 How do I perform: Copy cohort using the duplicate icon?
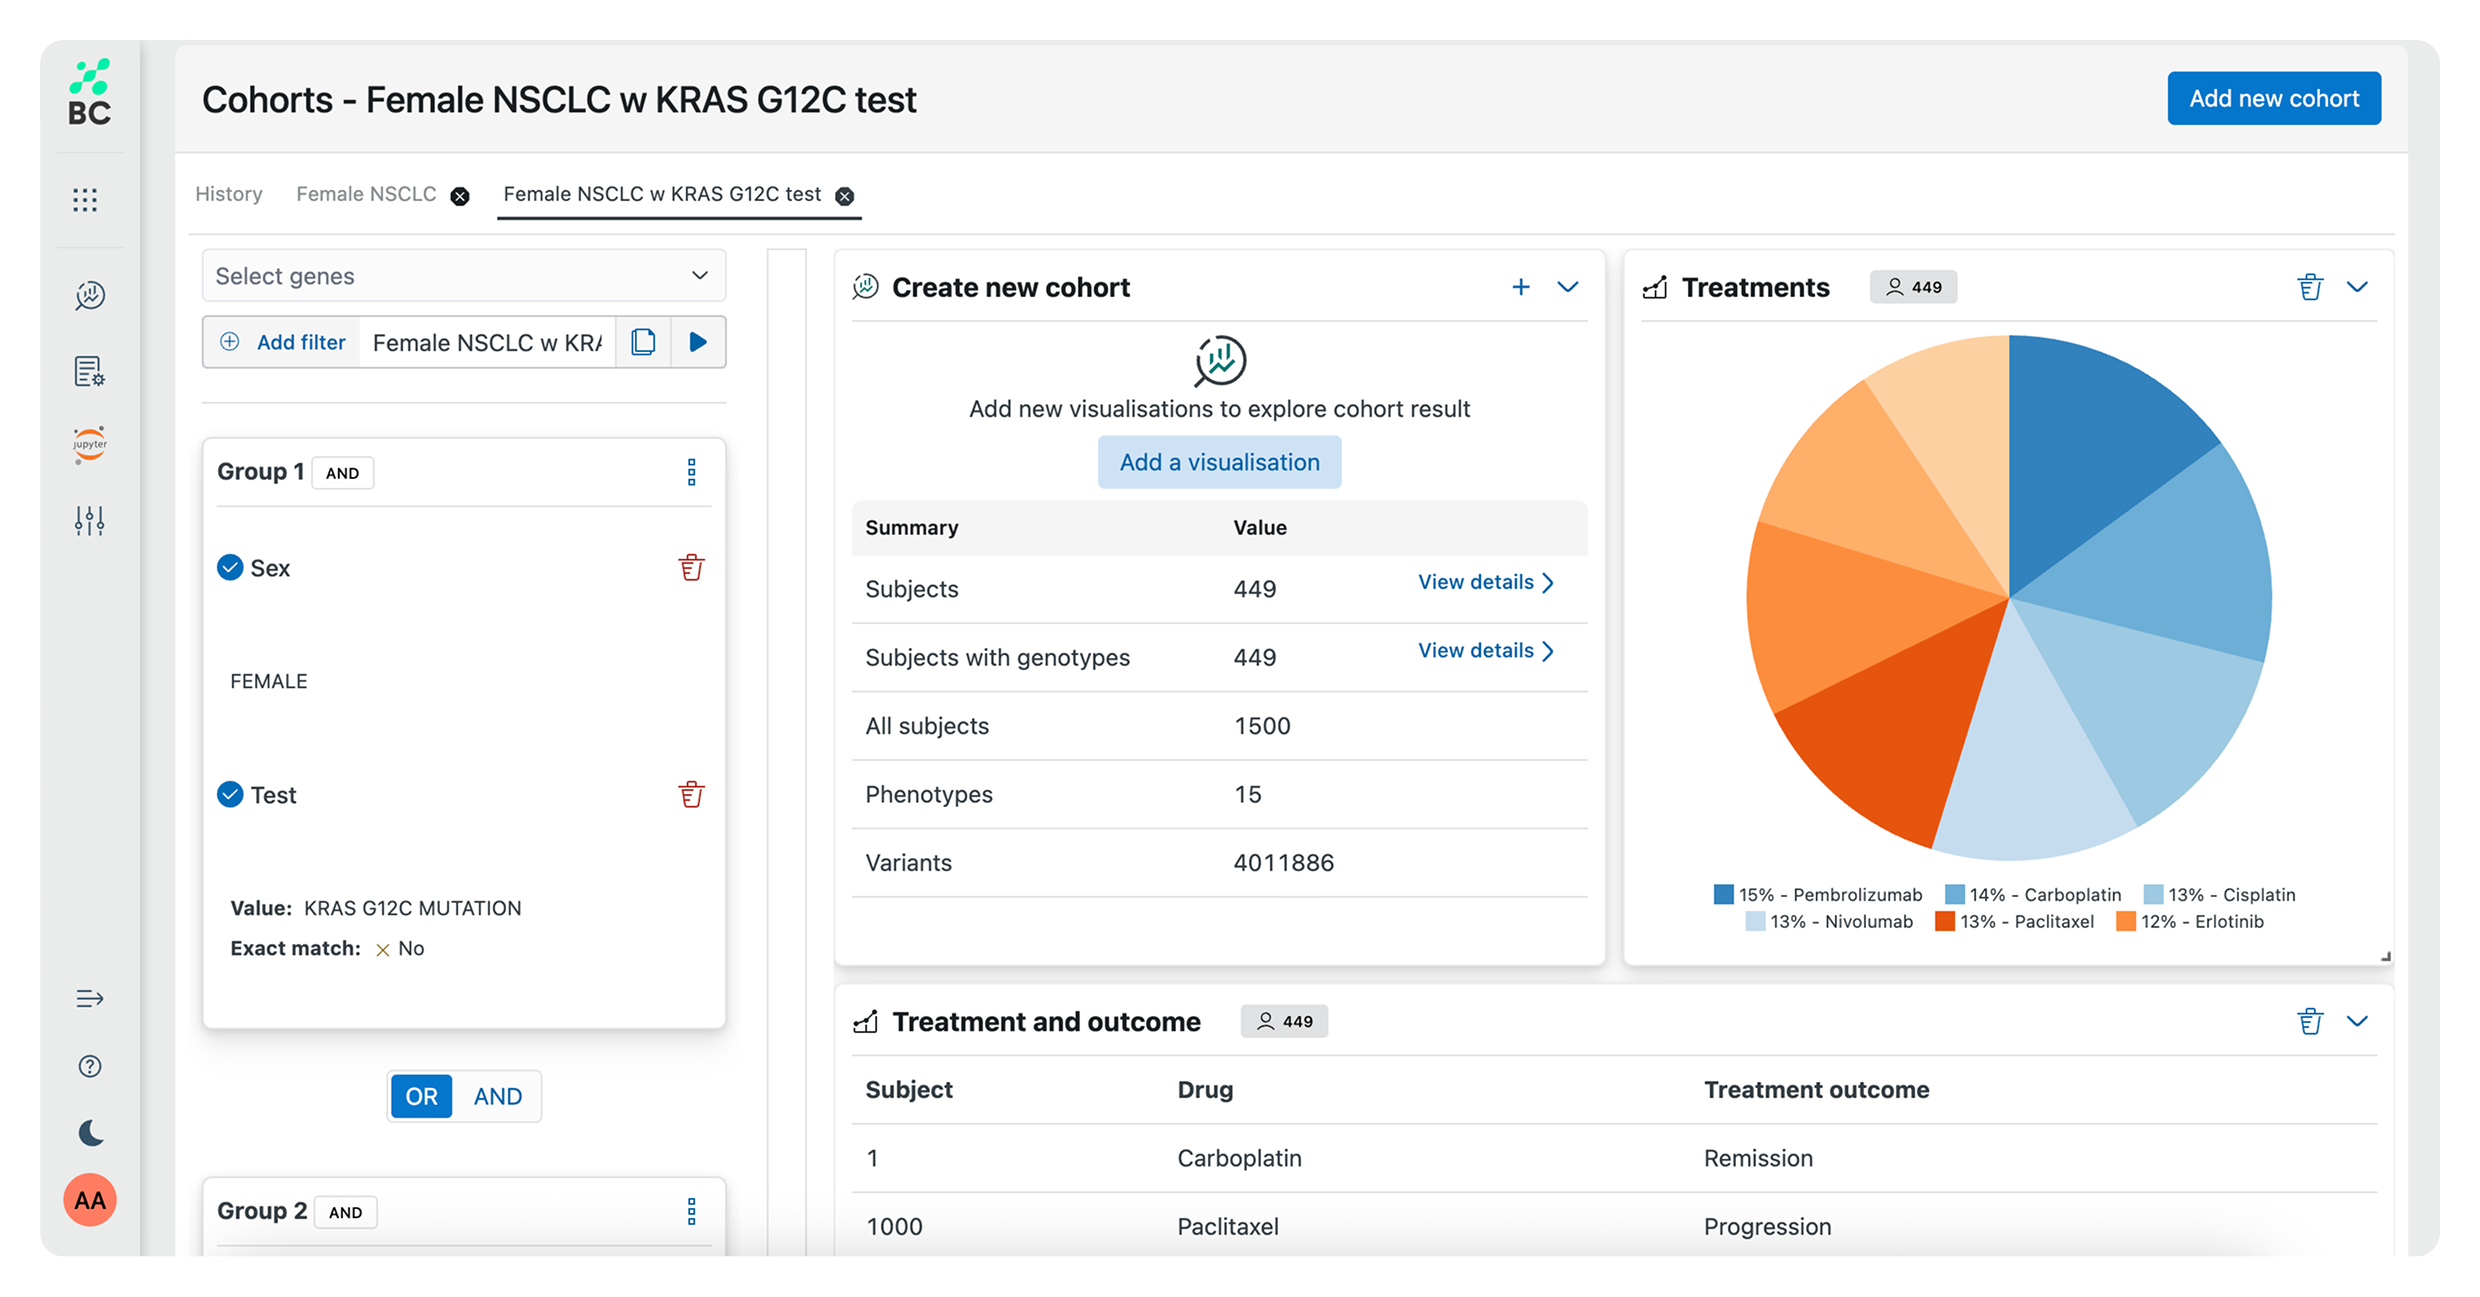click(x=643, y=343)
